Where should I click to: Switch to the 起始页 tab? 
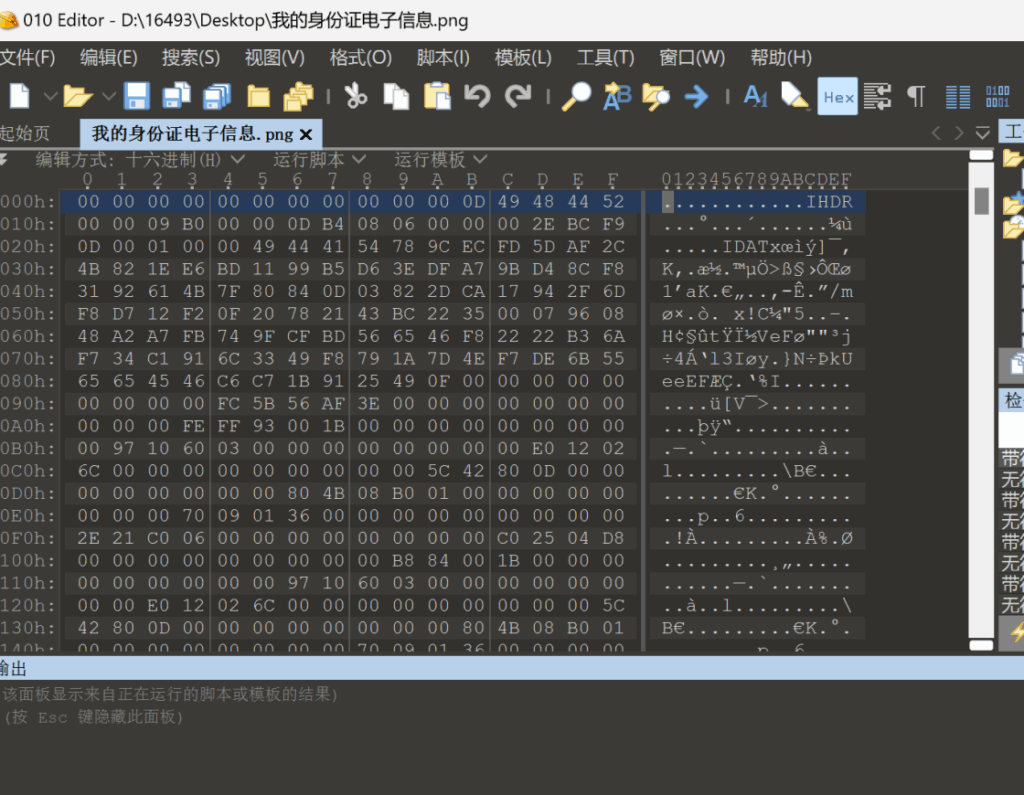24,133
